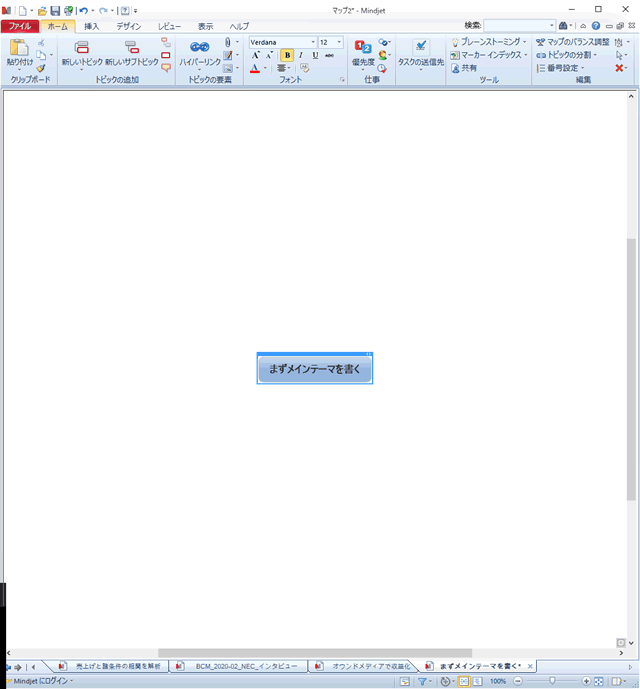Click the Save icon in quick access toolbar
This screenshot has height=689, width=640.
click(56, 10)
